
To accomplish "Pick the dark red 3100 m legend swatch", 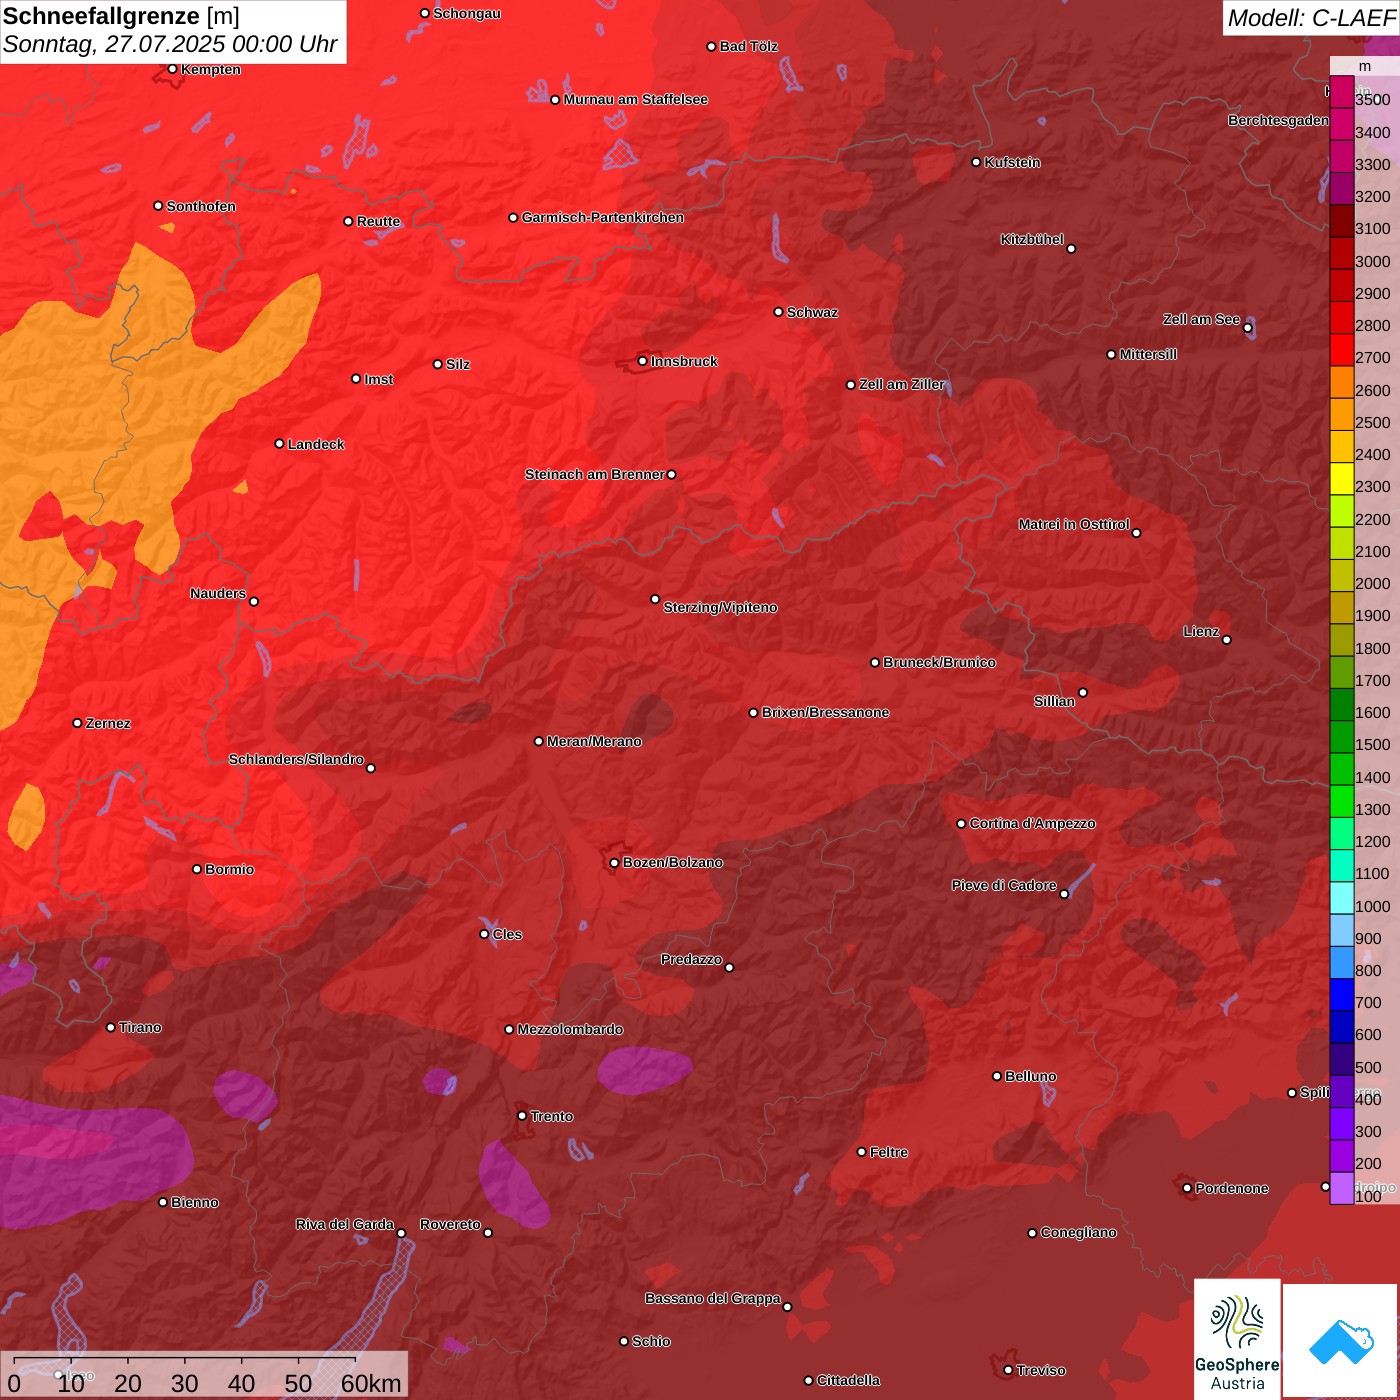I will click(1341, 221).
